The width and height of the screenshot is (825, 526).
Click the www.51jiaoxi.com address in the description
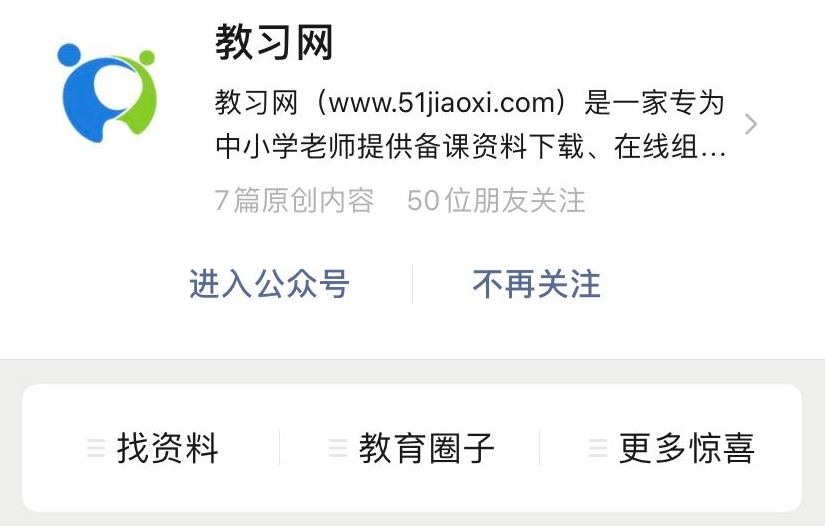click(x=442, y=102)
